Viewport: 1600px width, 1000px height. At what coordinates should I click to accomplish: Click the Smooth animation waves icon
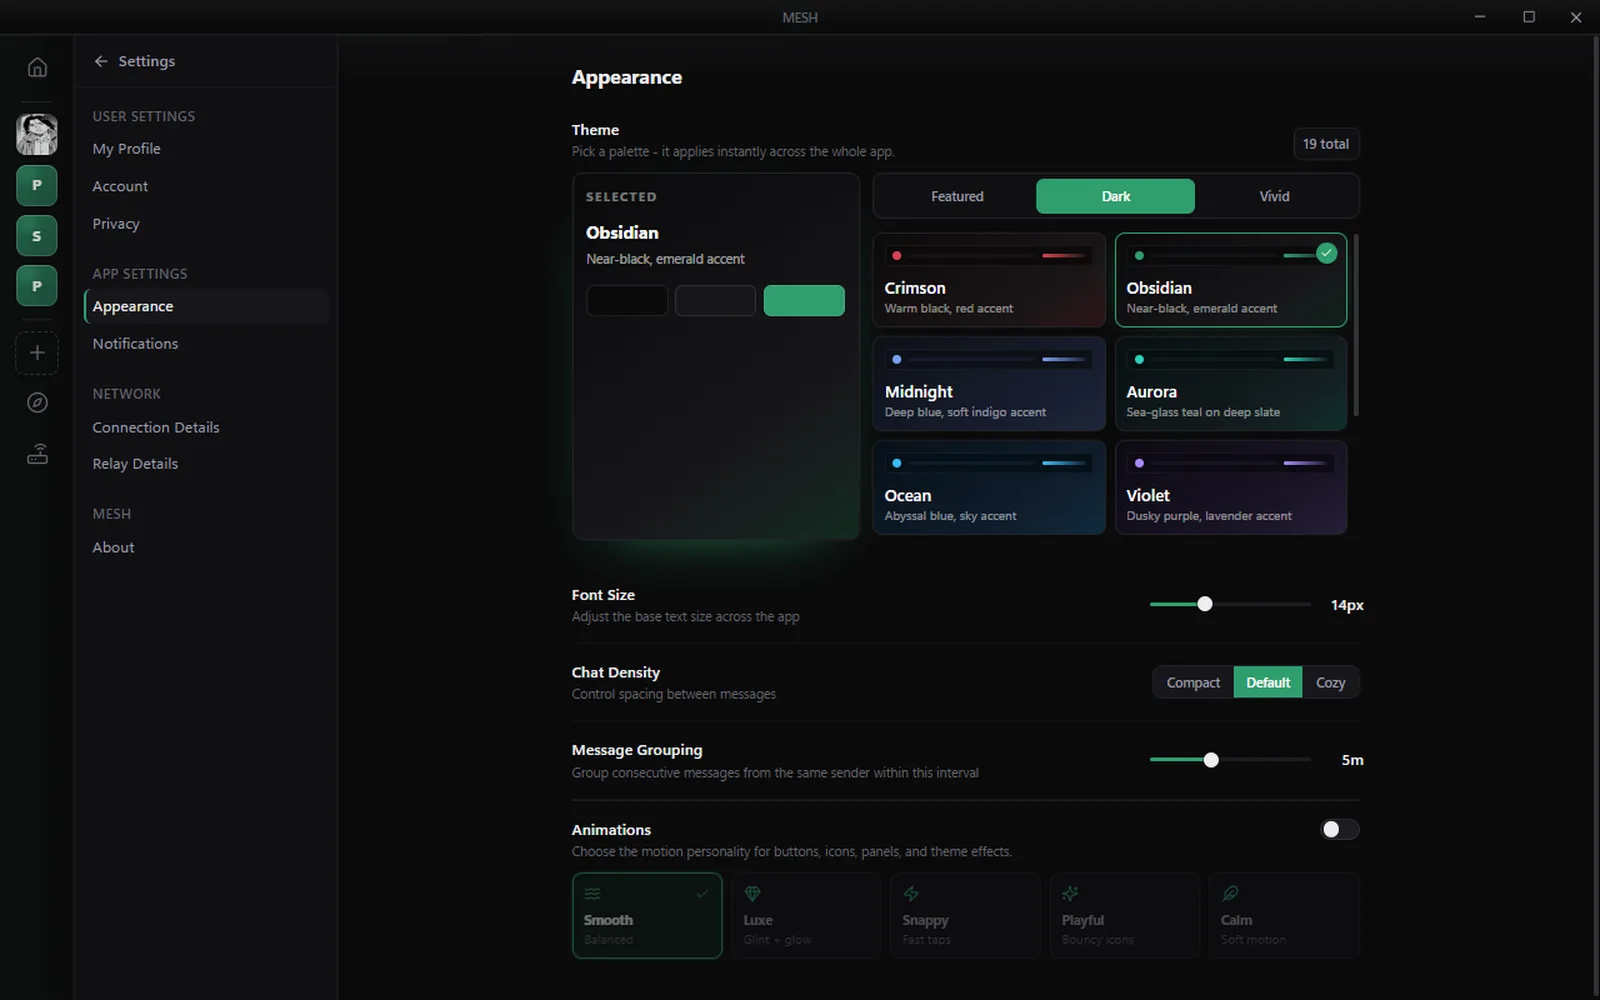click(593, 893)
